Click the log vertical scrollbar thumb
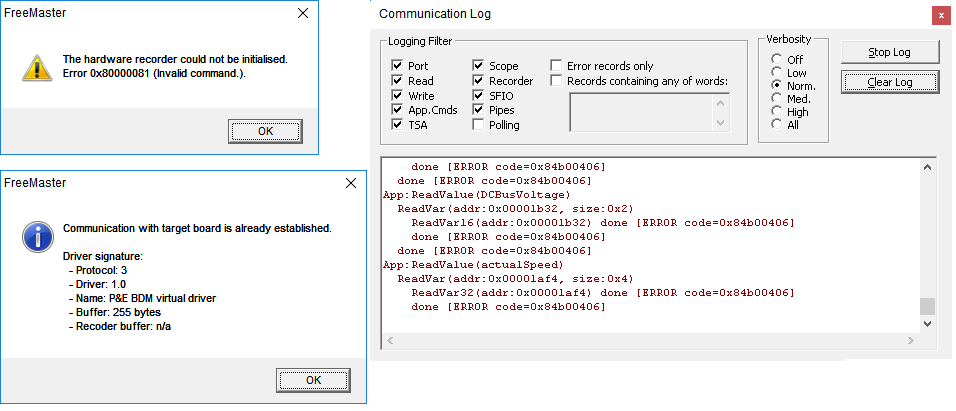Image resolution: width=956 pixels, height=411 pixels. point(927,306)
